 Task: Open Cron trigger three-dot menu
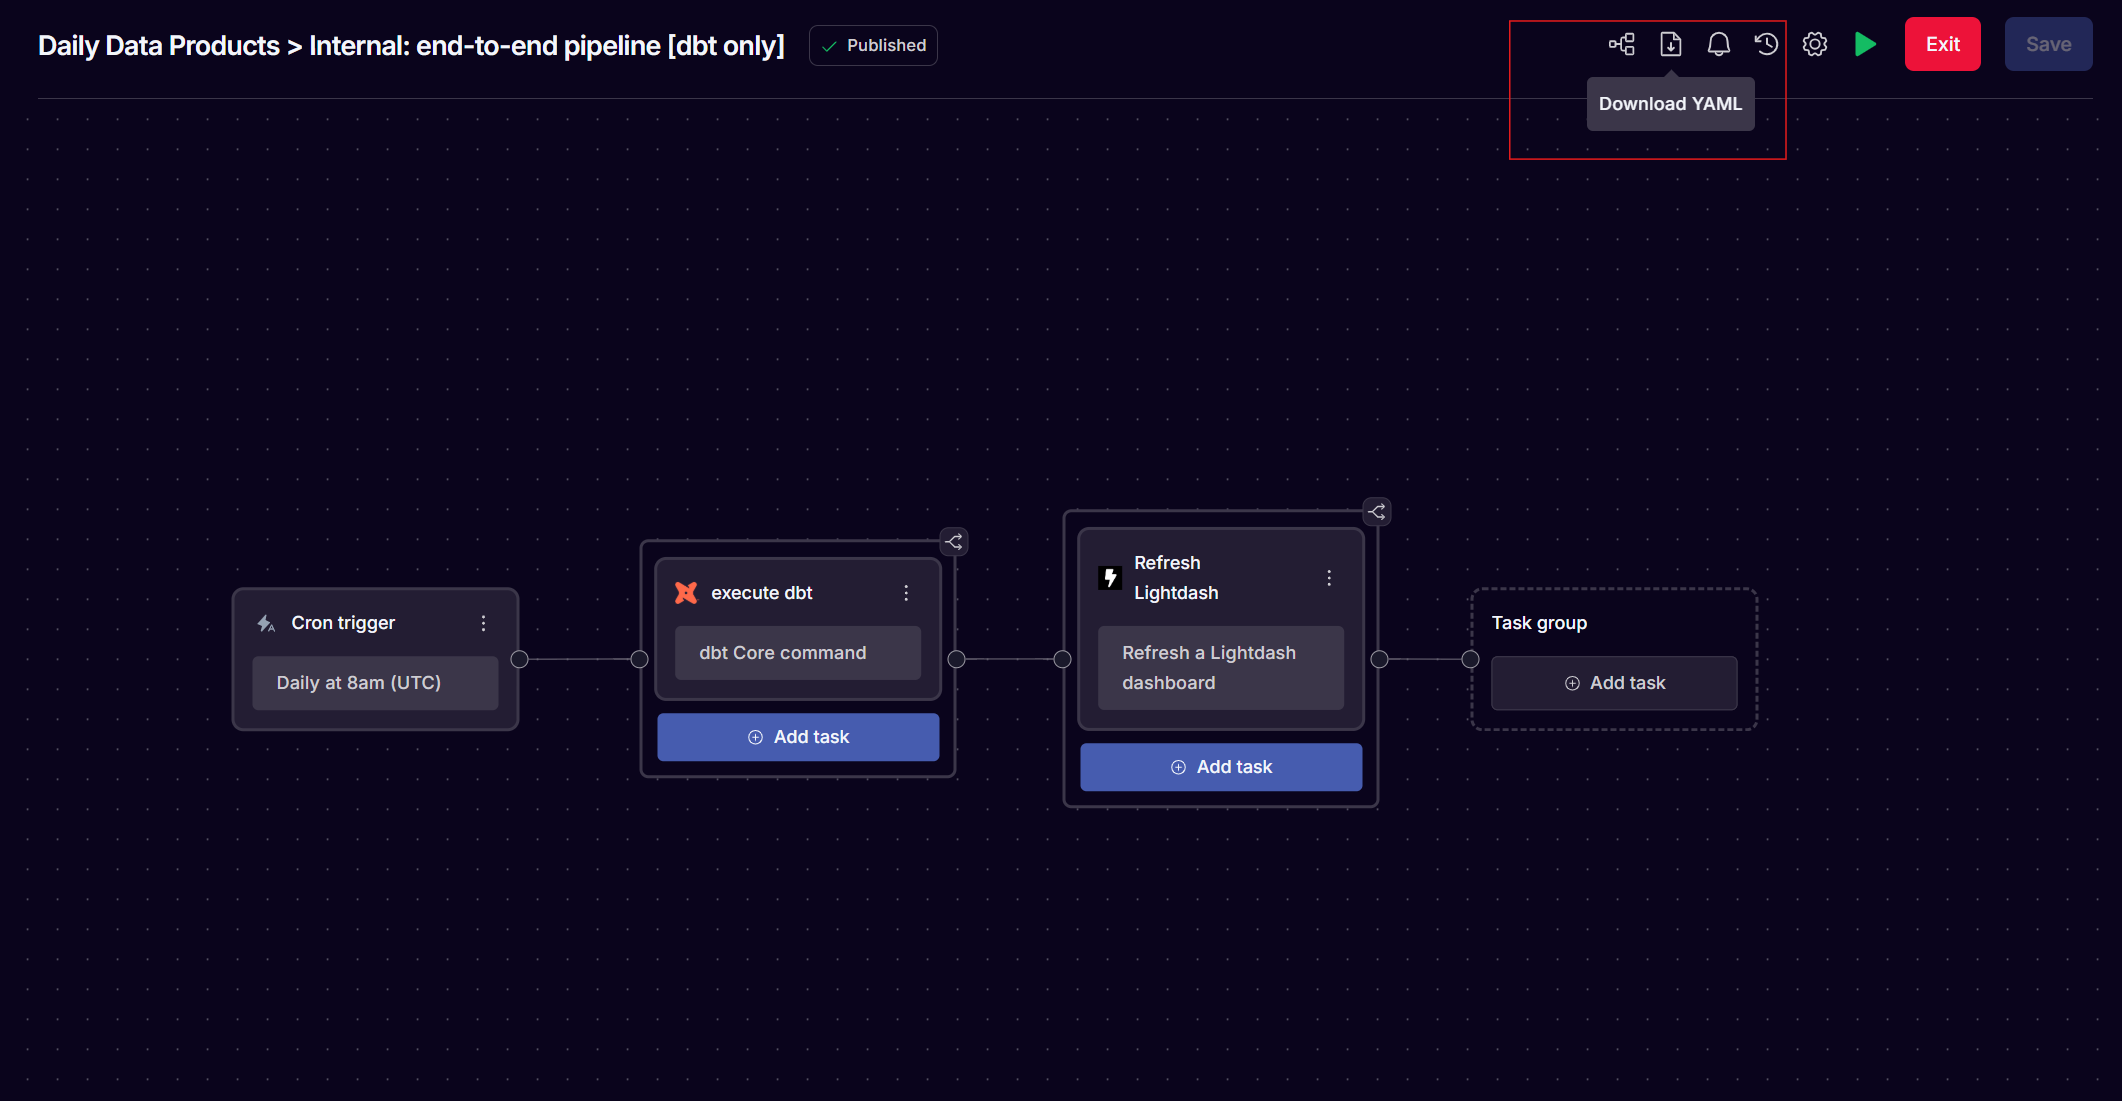[484, 623]
